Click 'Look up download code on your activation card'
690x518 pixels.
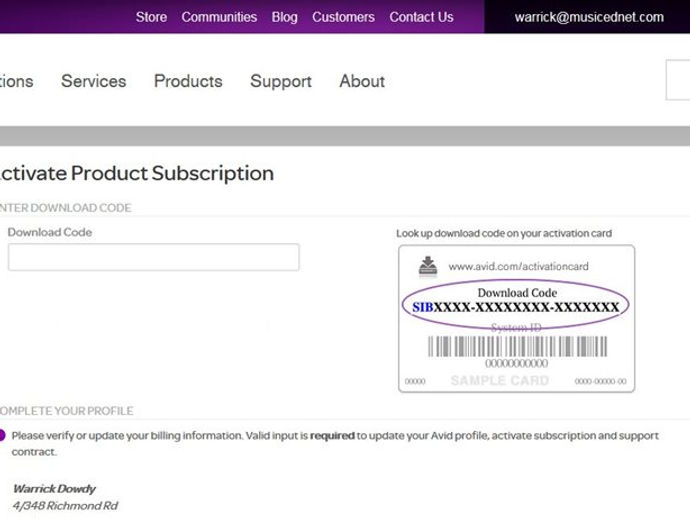tap(504, 233)
